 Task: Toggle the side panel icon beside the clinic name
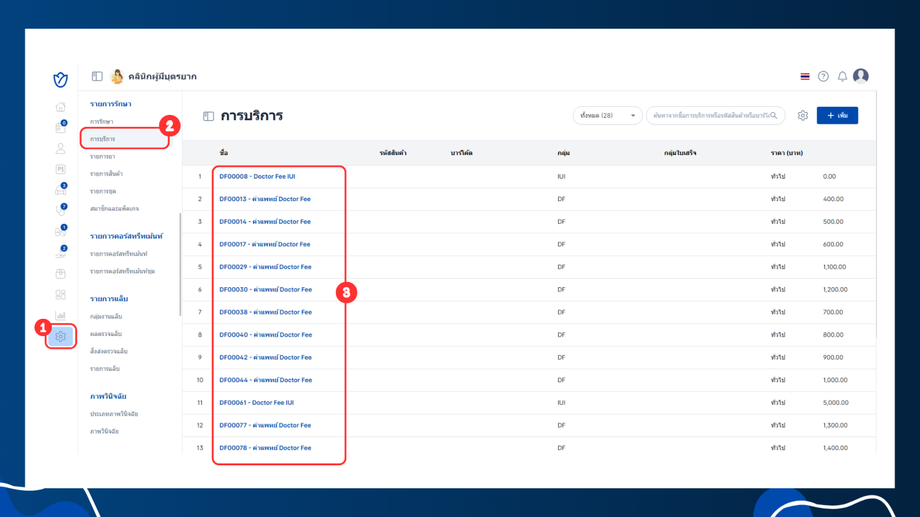pos(97,76)
